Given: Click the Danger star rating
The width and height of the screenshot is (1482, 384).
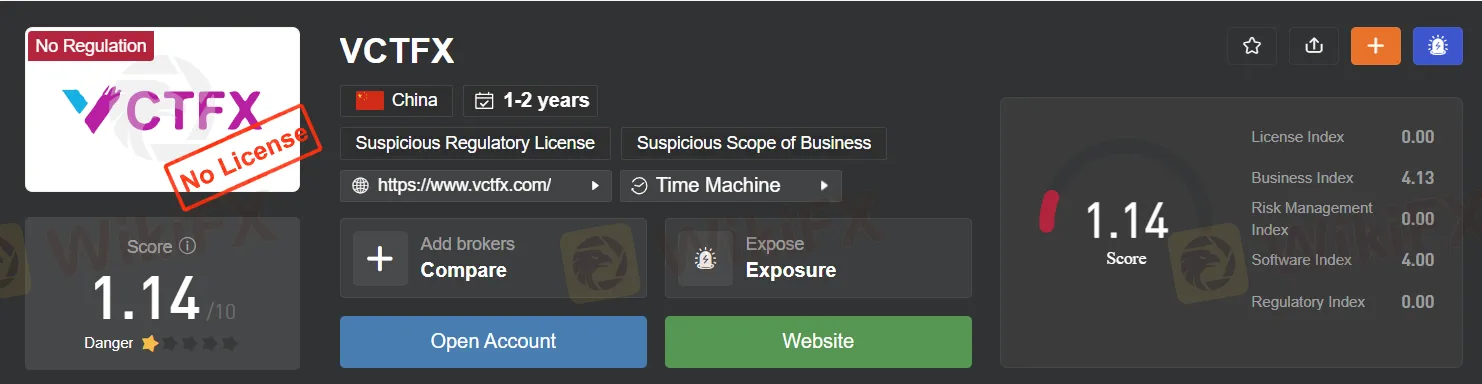Looking at the screenshot, I should (x=190, y=343).
